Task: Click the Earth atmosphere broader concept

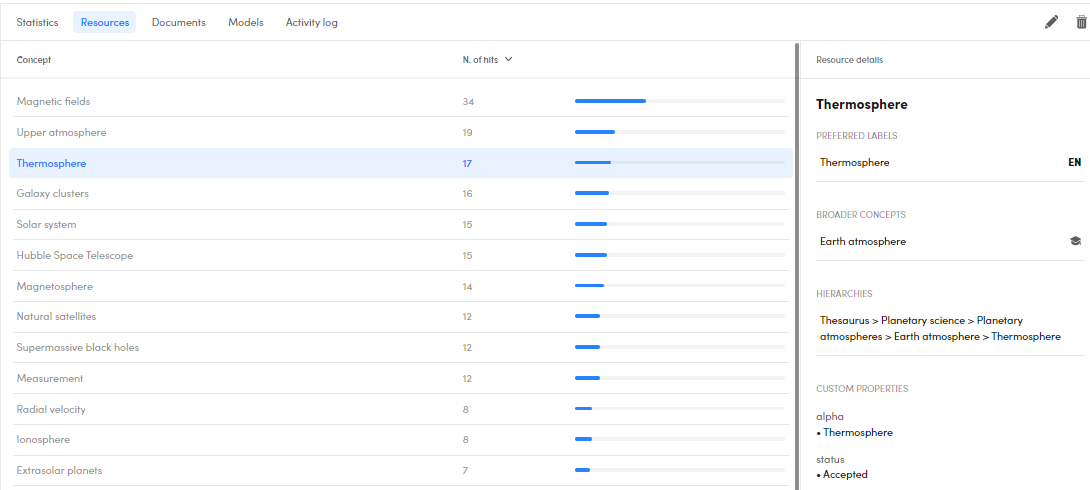Action: coord(862,242)
